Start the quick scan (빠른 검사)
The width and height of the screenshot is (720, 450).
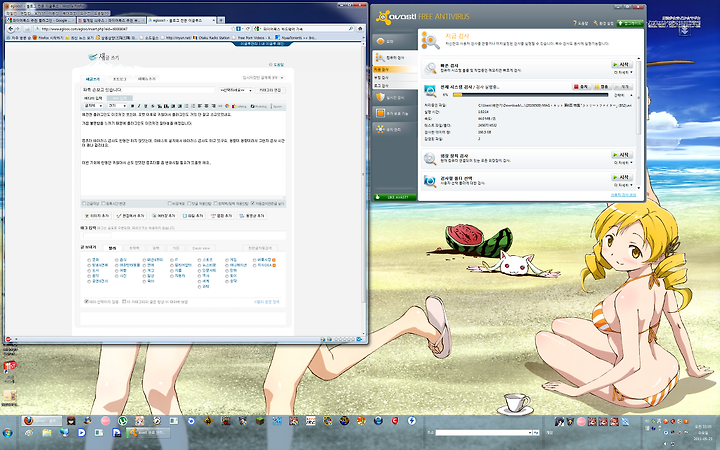622,65
